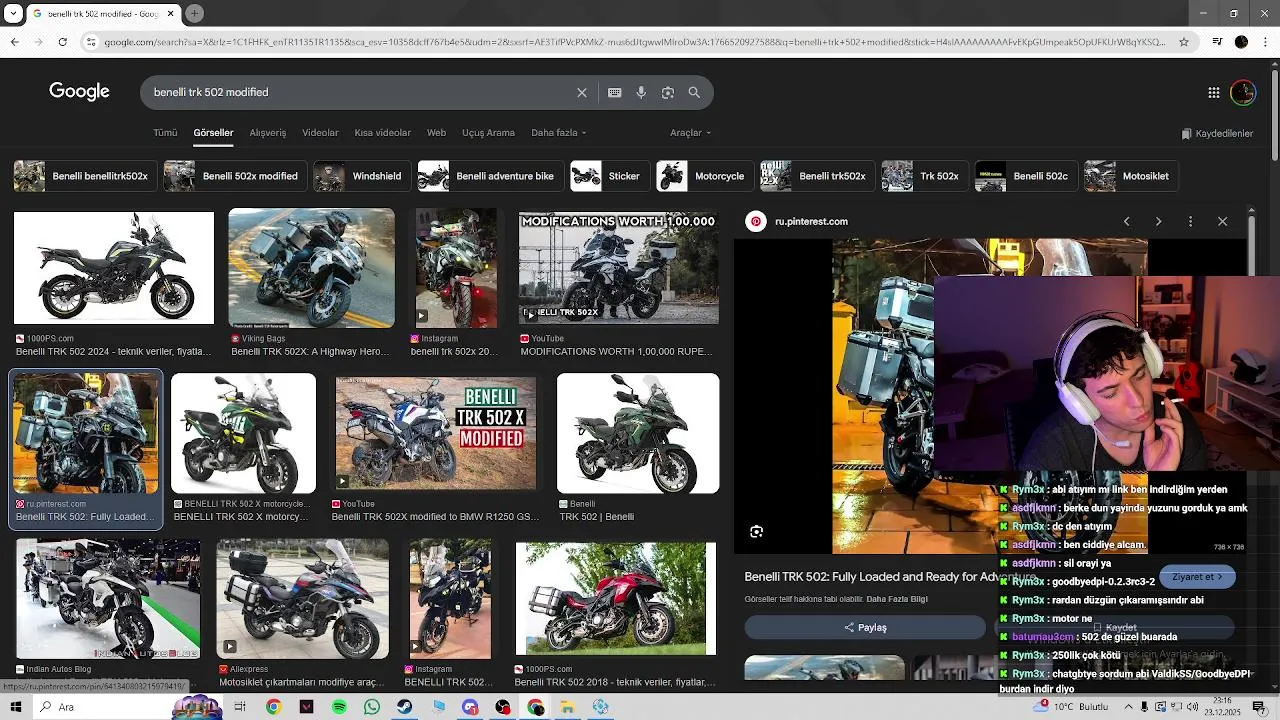
Task: Open the red Benelli TRK 502 2018 thumbnail
Action: 616,598
